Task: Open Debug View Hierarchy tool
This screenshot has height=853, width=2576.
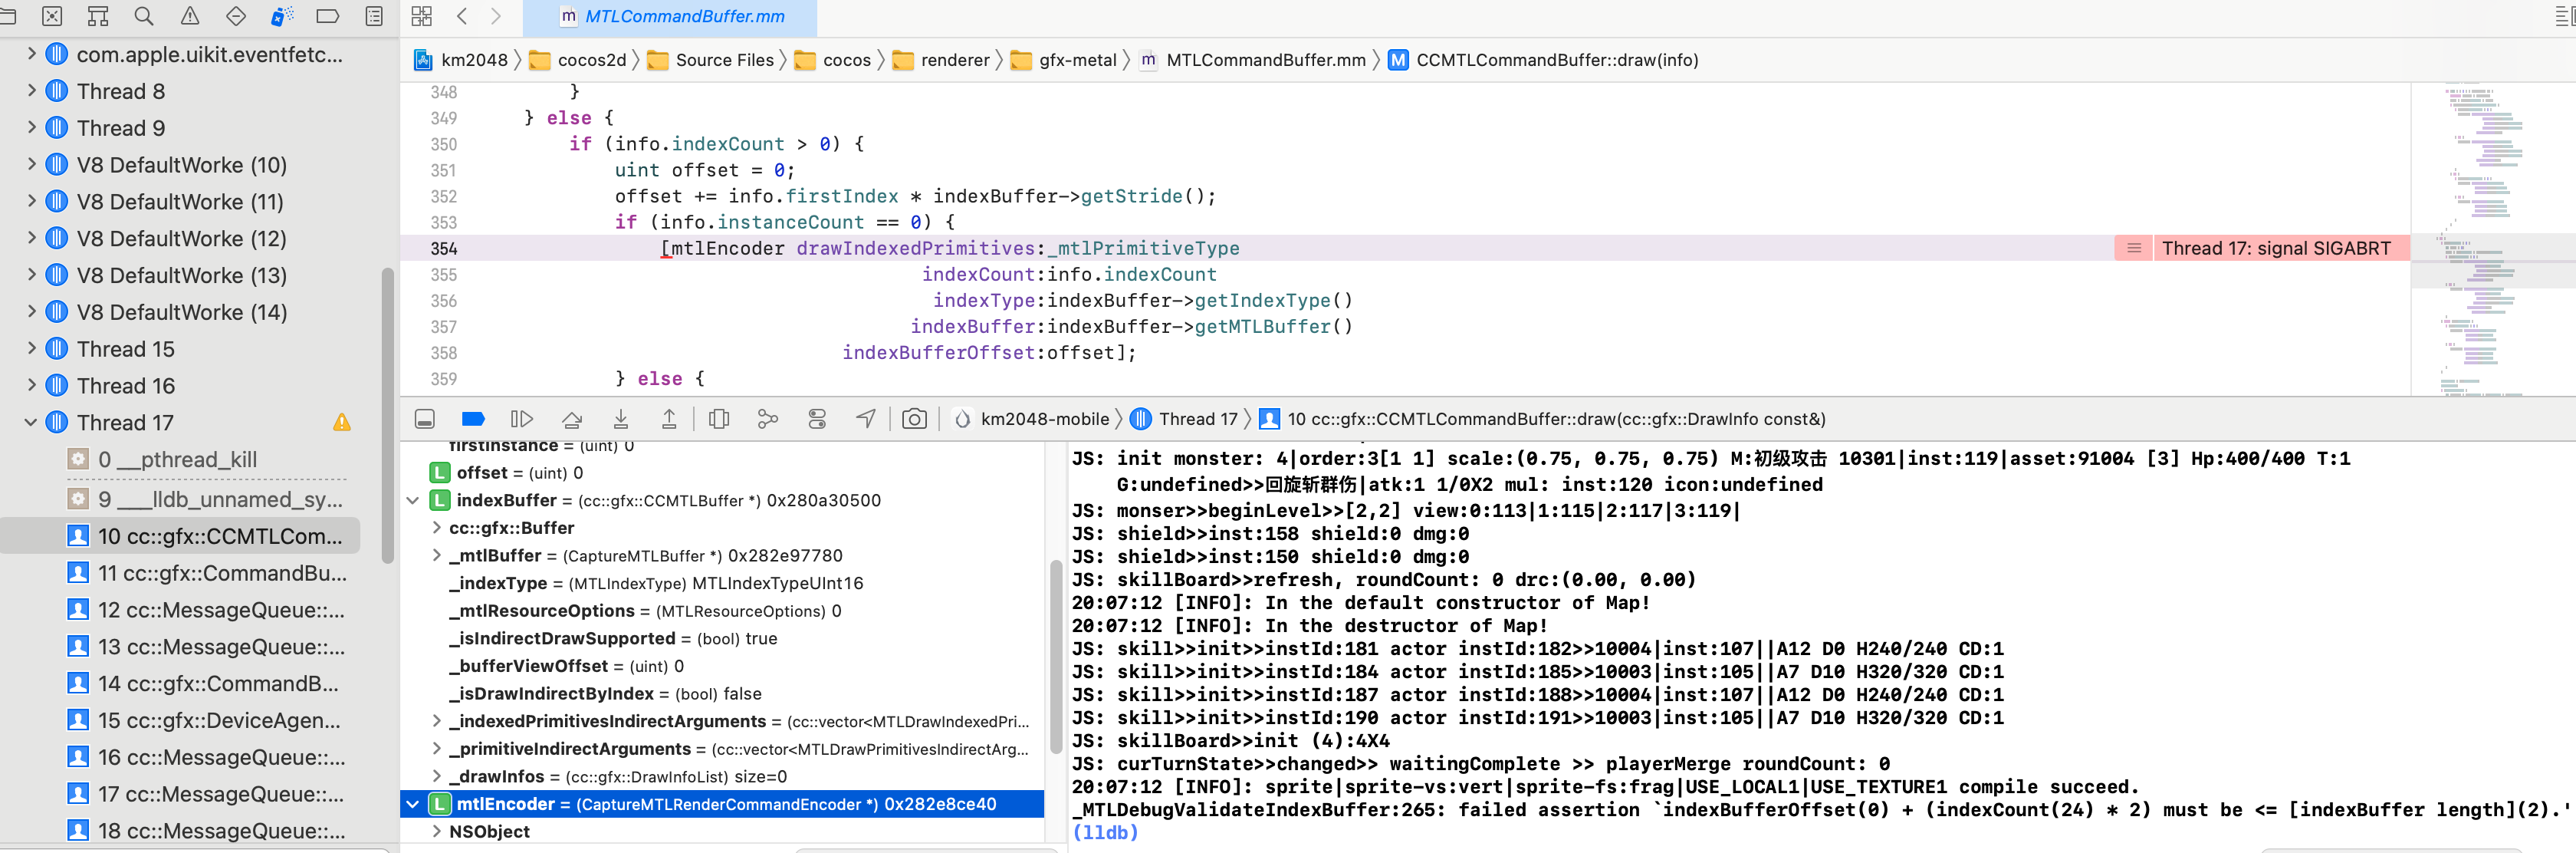Action: pyautogui.click(x=719, y=419)
